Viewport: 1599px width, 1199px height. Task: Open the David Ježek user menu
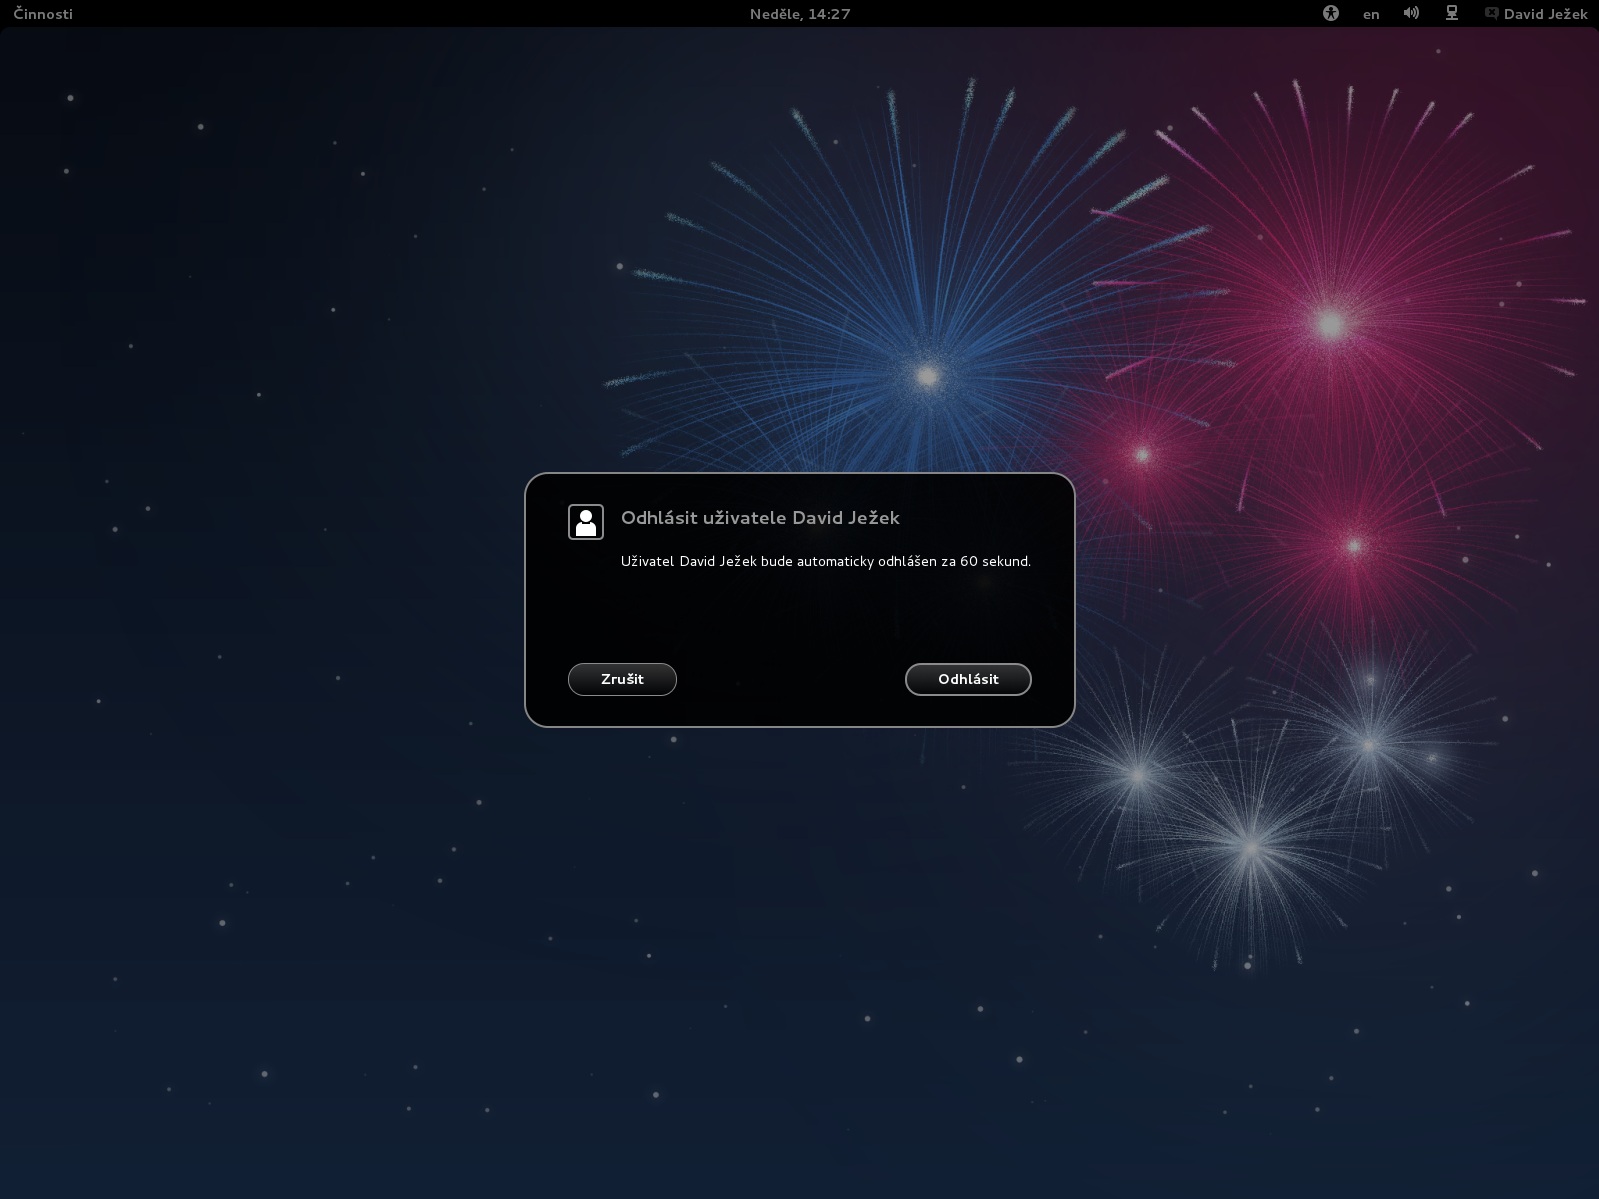pyautogui.click(x=1536, y=14)
